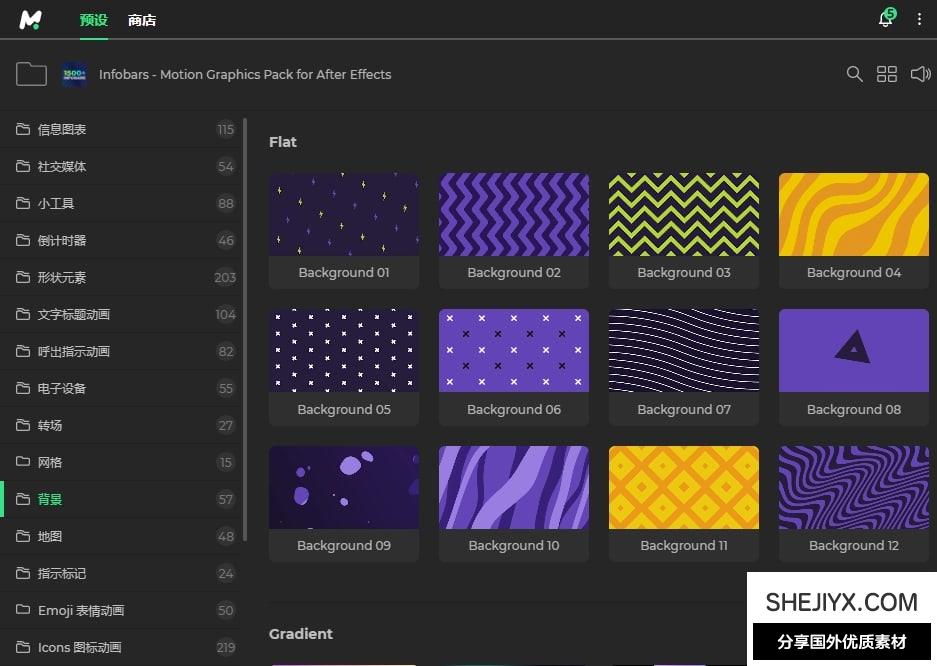
Task: Open the Emoji 表情动画 folder
Action: (81, 610)
